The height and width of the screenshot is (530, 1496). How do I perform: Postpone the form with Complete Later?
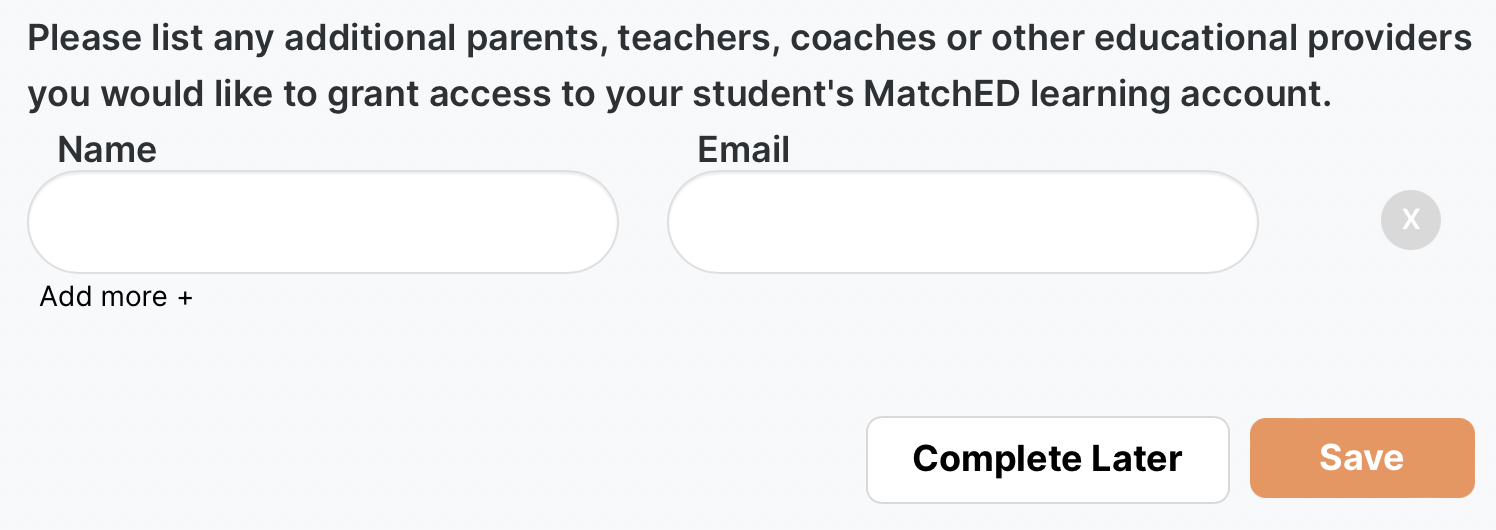pyautogui.click(x=1047, y=459)
